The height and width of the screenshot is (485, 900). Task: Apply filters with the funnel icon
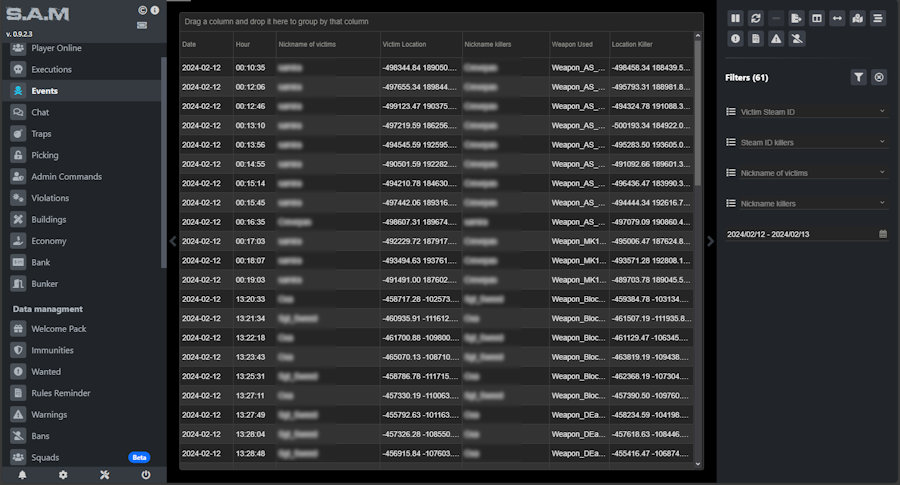coord(858,77)
